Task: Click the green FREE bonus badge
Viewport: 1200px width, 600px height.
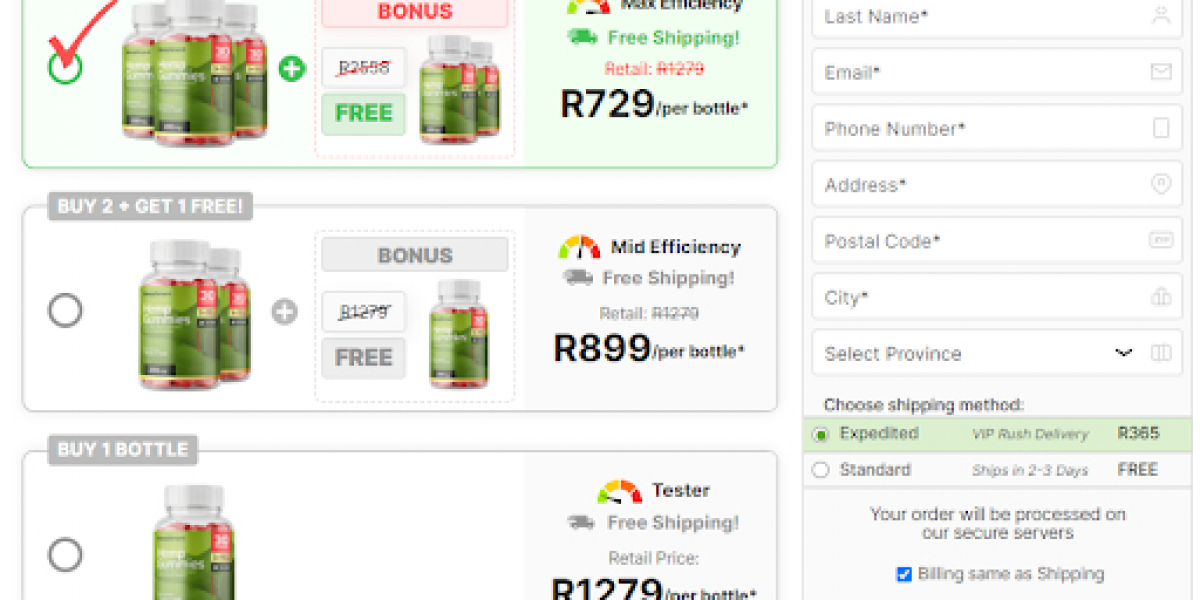Action: pyautogui.click(x=363, y=114)
